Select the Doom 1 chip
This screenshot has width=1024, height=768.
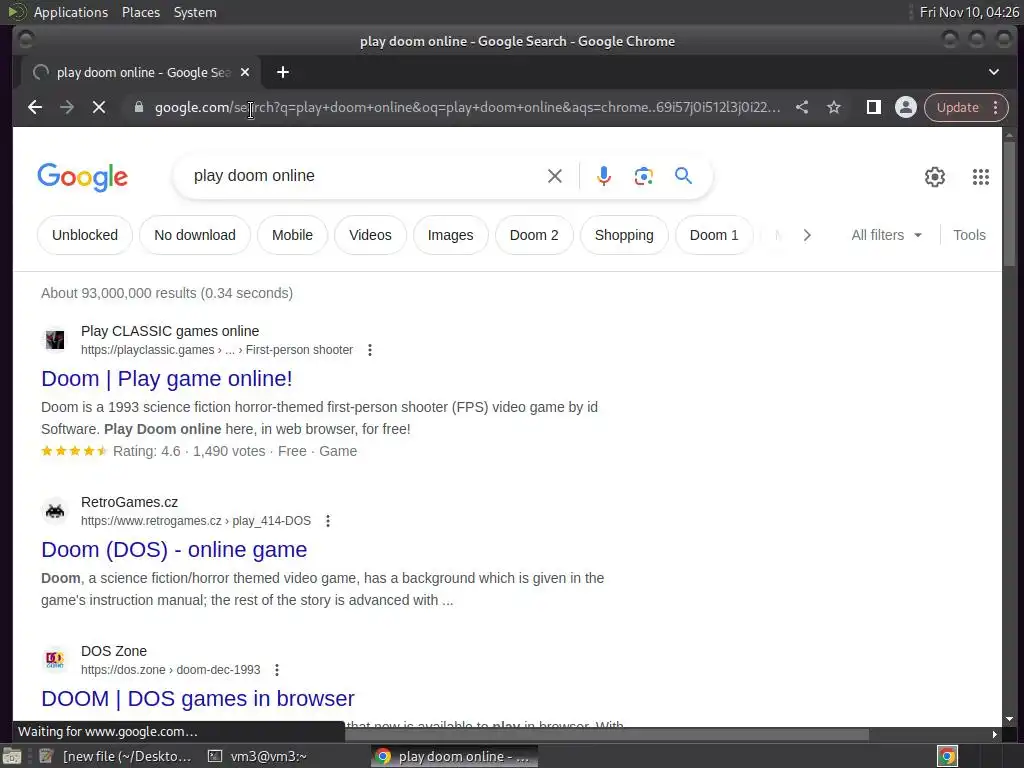pyautogui.click(x=714, y=235)
